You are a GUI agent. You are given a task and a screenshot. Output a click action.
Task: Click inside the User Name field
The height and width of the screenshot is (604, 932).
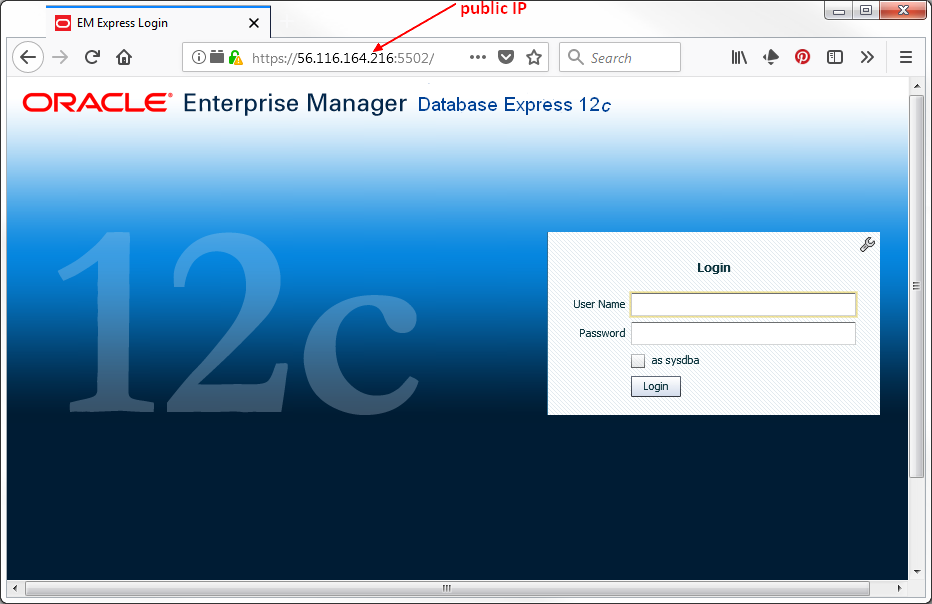coord(743,304)
